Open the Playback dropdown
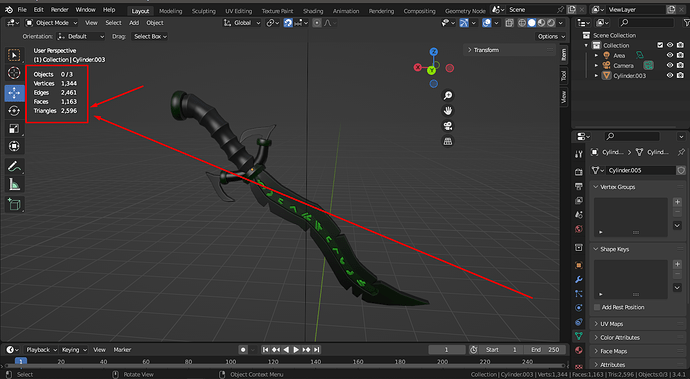The image size is (690, 379). tap(41, 350)
